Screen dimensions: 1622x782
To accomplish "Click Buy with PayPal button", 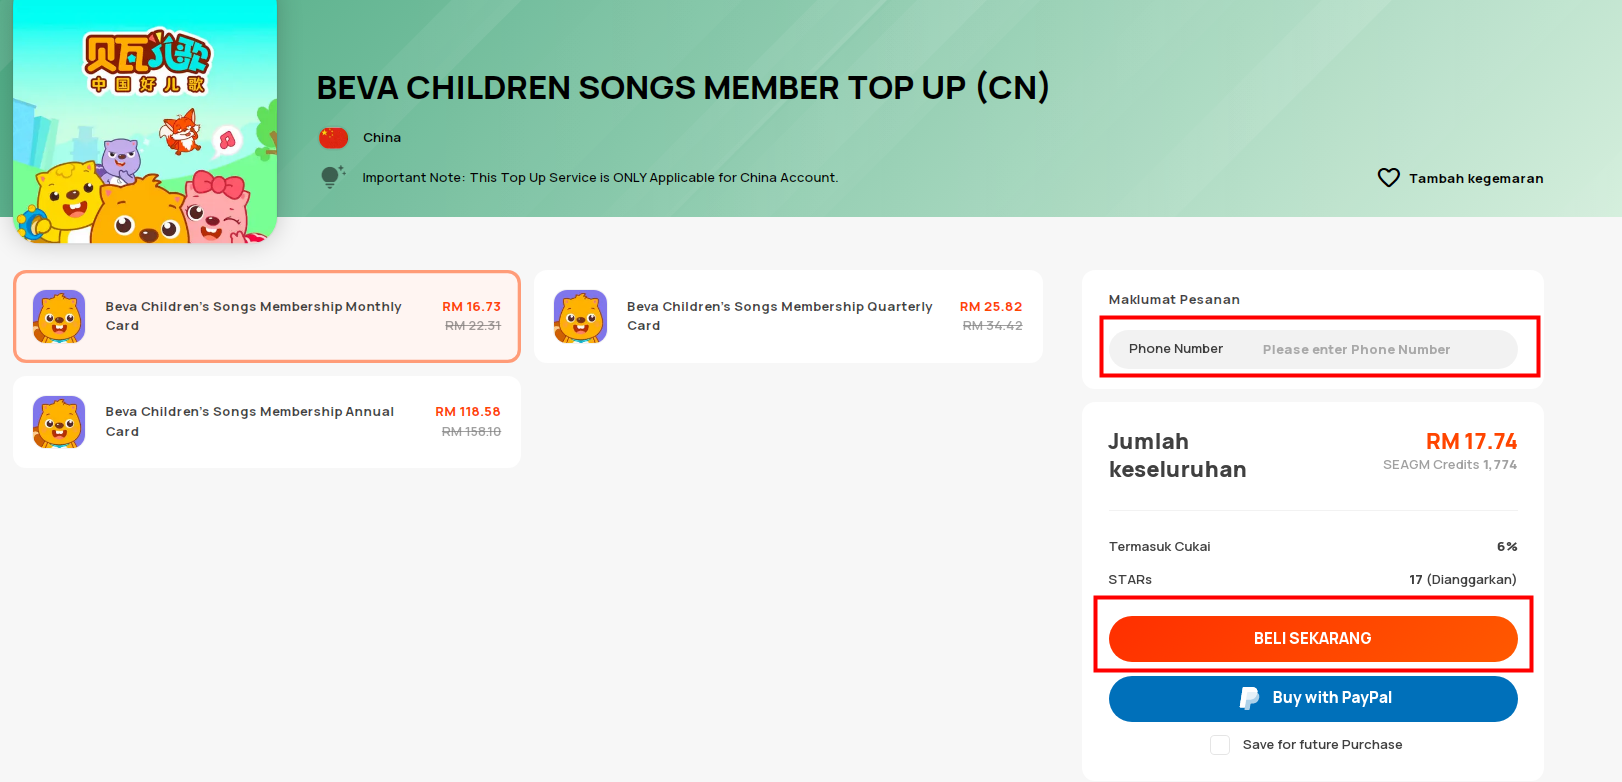I will point(1313,698).
